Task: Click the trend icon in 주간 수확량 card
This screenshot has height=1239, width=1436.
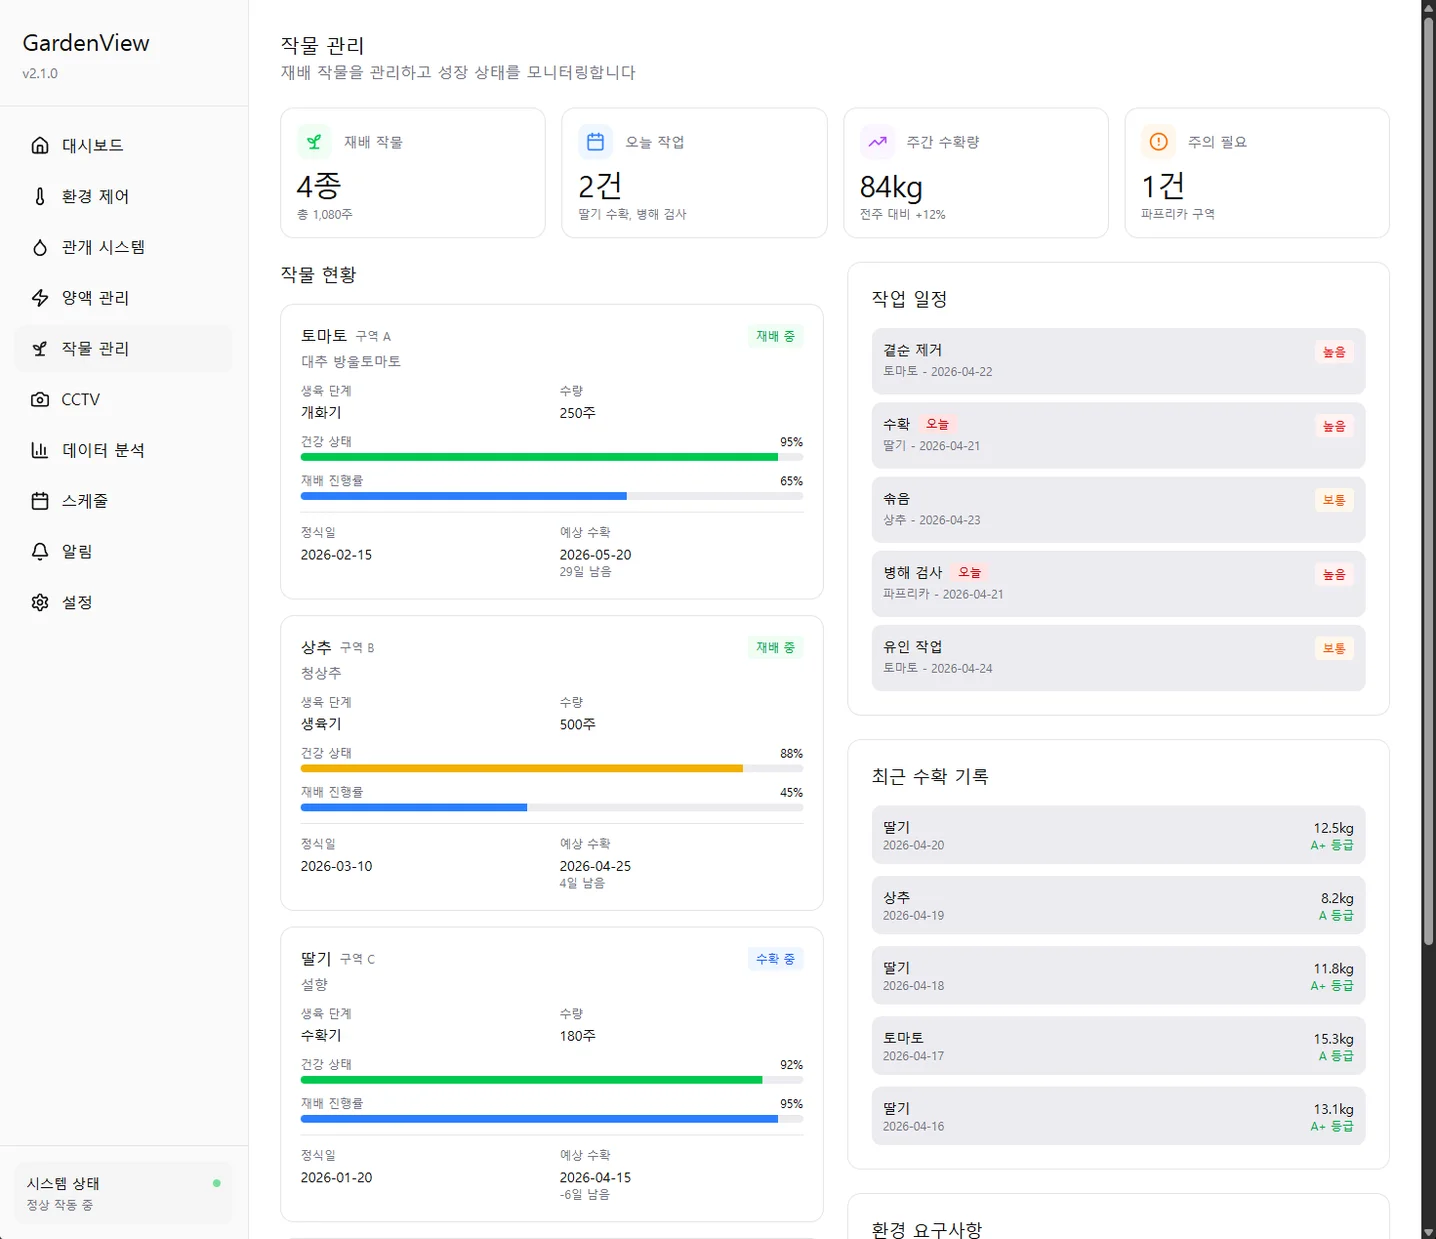Action: 877,142
